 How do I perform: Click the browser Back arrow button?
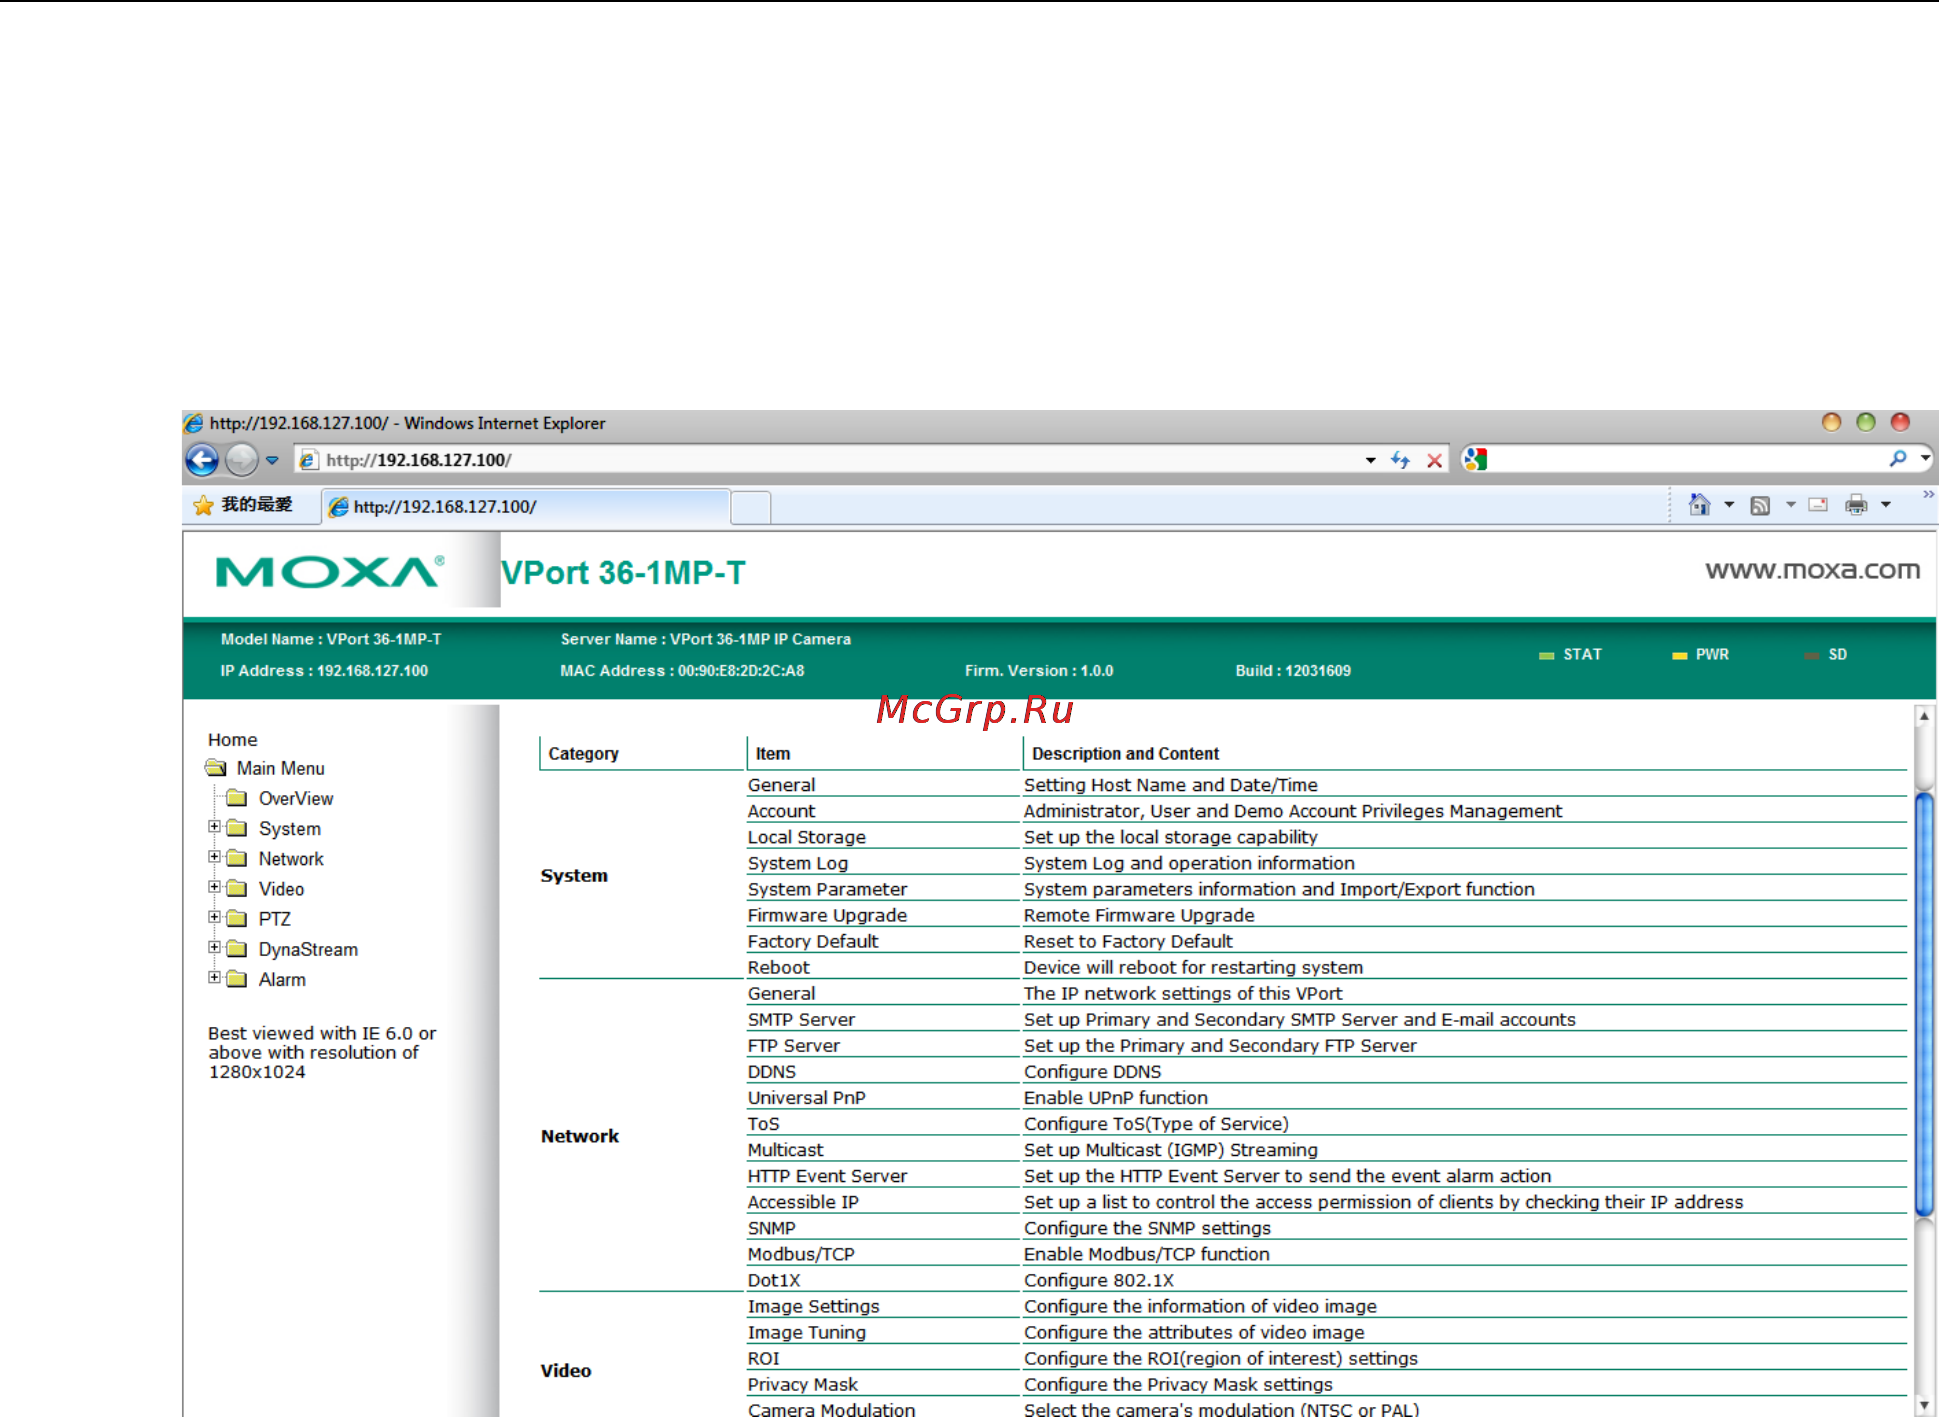coord(202,460)
